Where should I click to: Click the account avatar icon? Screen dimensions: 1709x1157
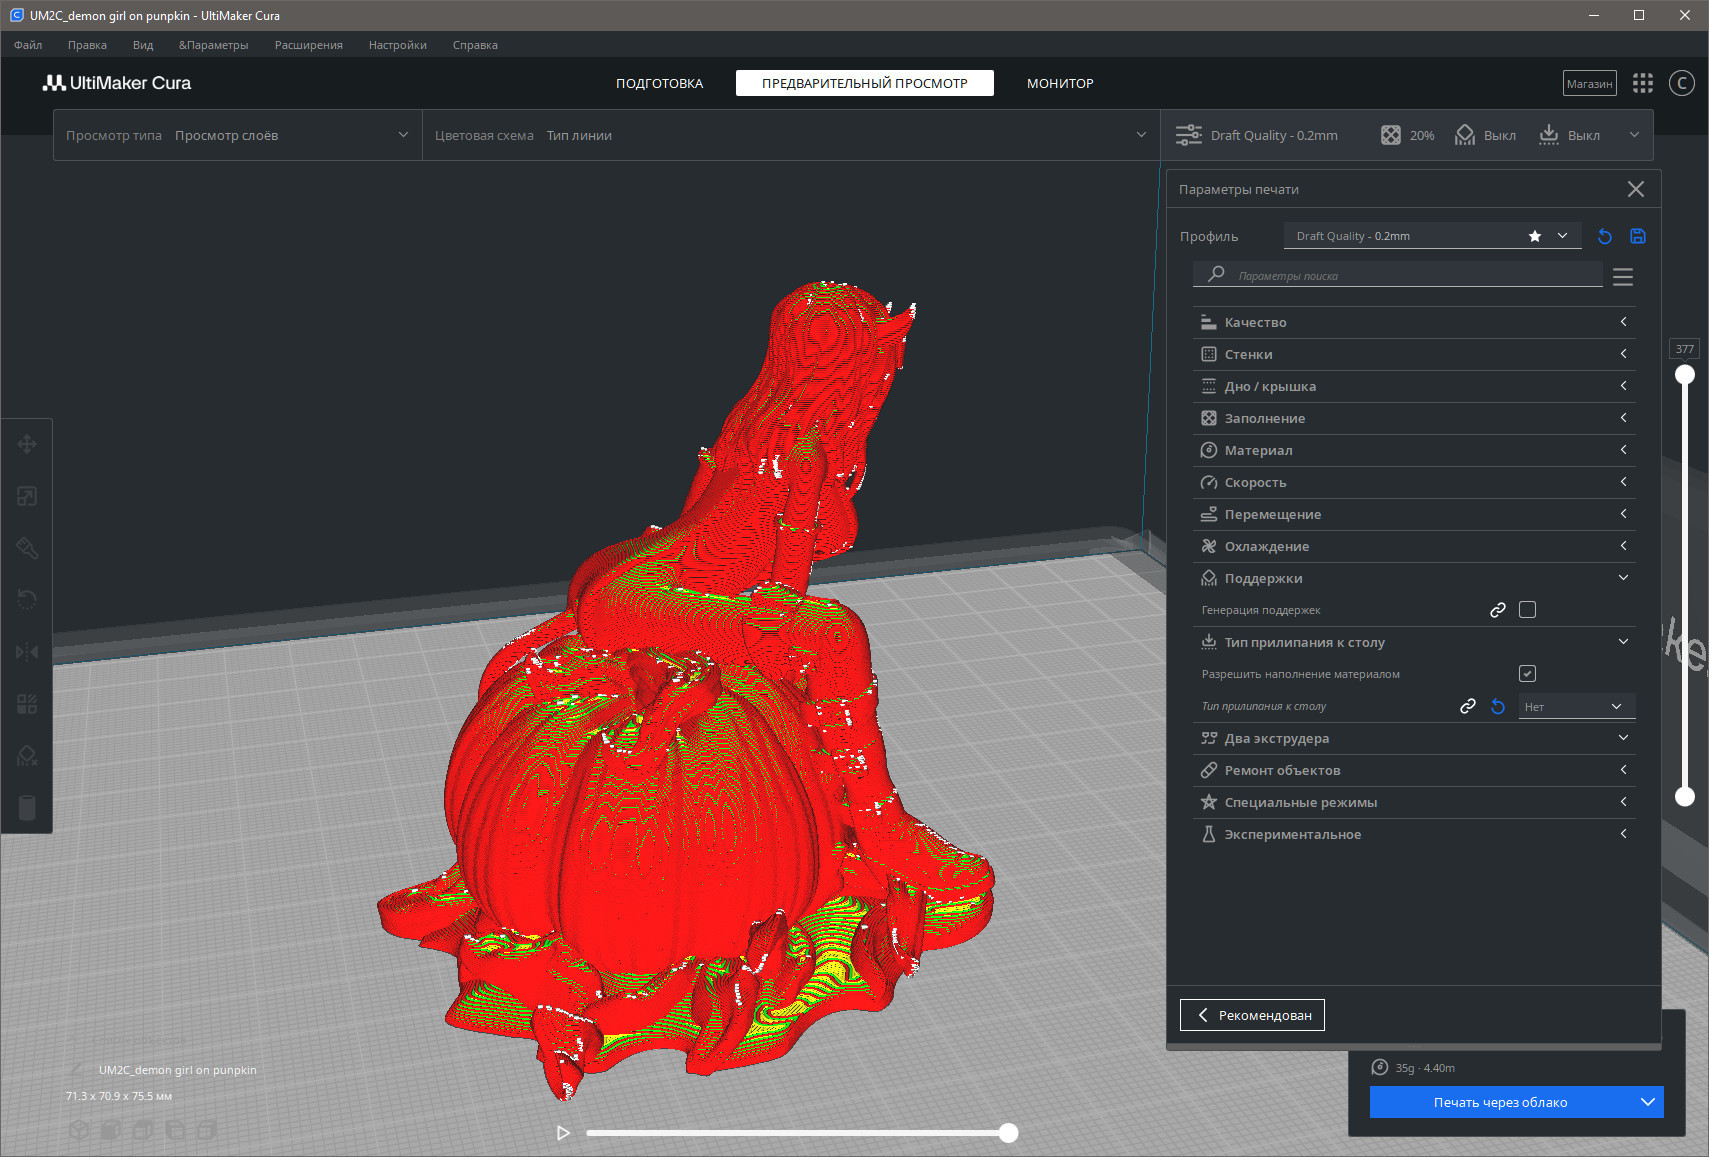tap(1682, 83)
